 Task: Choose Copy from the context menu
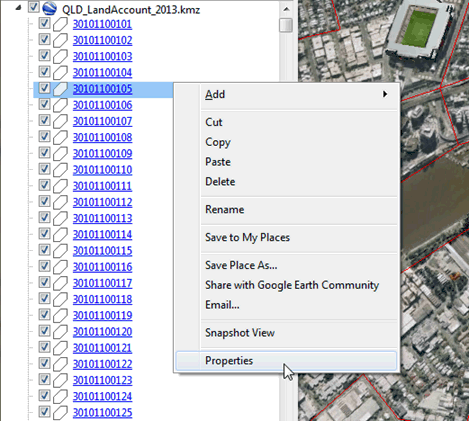(x=287, y=142)
